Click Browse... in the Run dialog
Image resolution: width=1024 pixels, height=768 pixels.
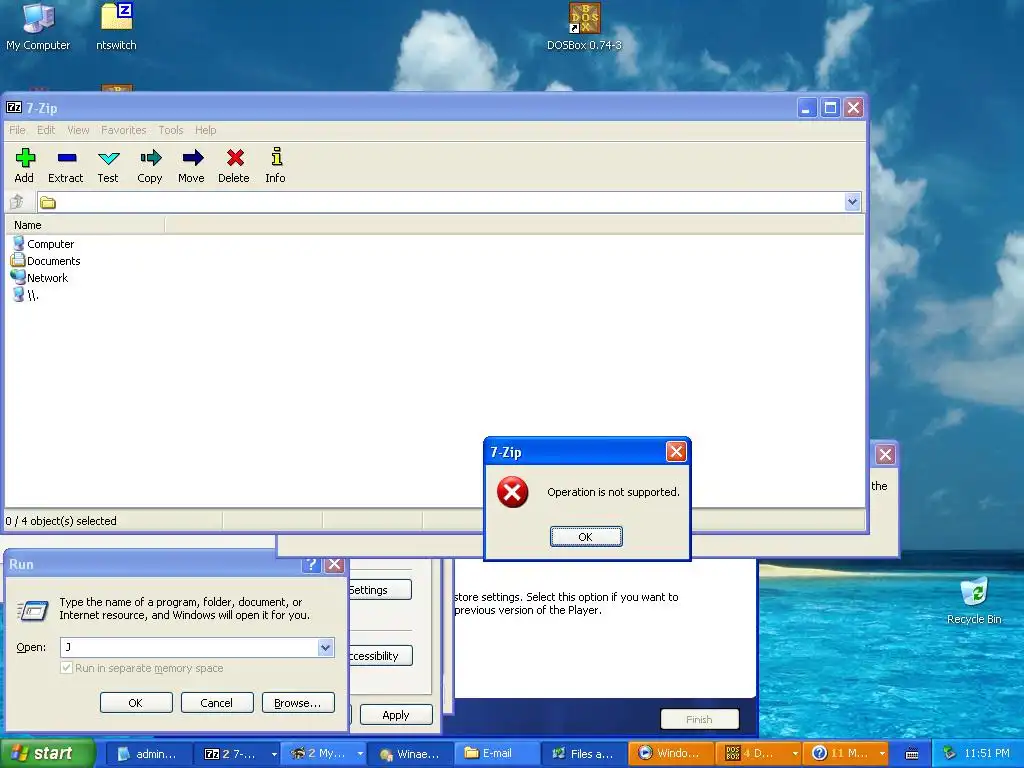click(x=298, y=703)
